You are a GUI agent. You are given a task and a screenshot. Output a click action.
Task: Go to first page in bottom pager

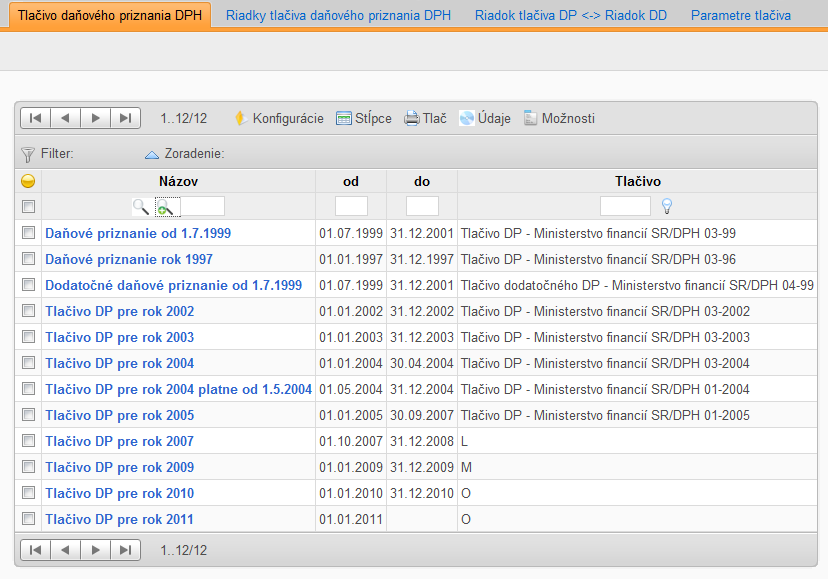(x=35, y=550)
